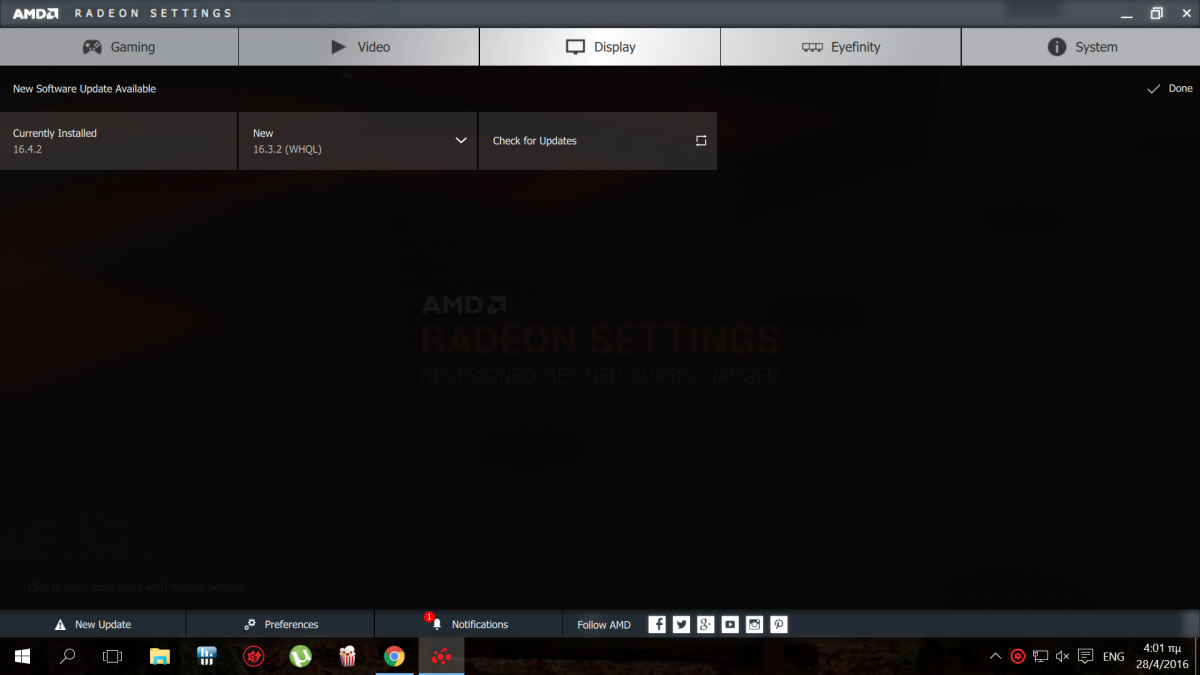Click ENG language indicator
The image size is (1200, 675).
1113,657
